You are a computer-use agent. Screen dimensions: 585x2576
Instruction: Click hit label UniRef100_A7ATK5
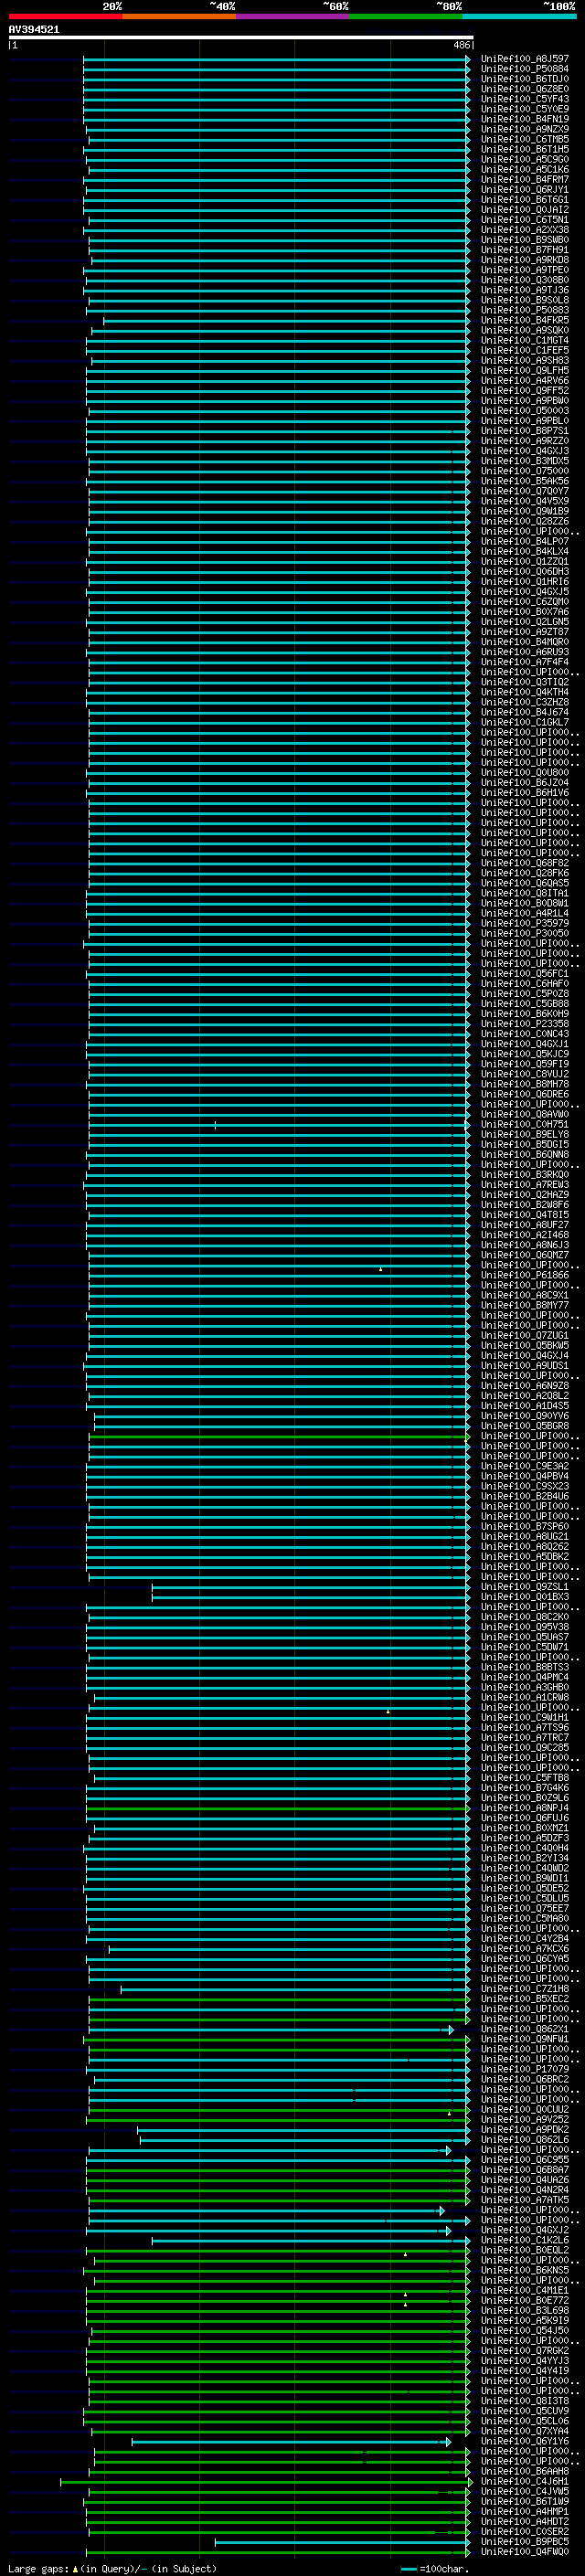click(525, 2200)
